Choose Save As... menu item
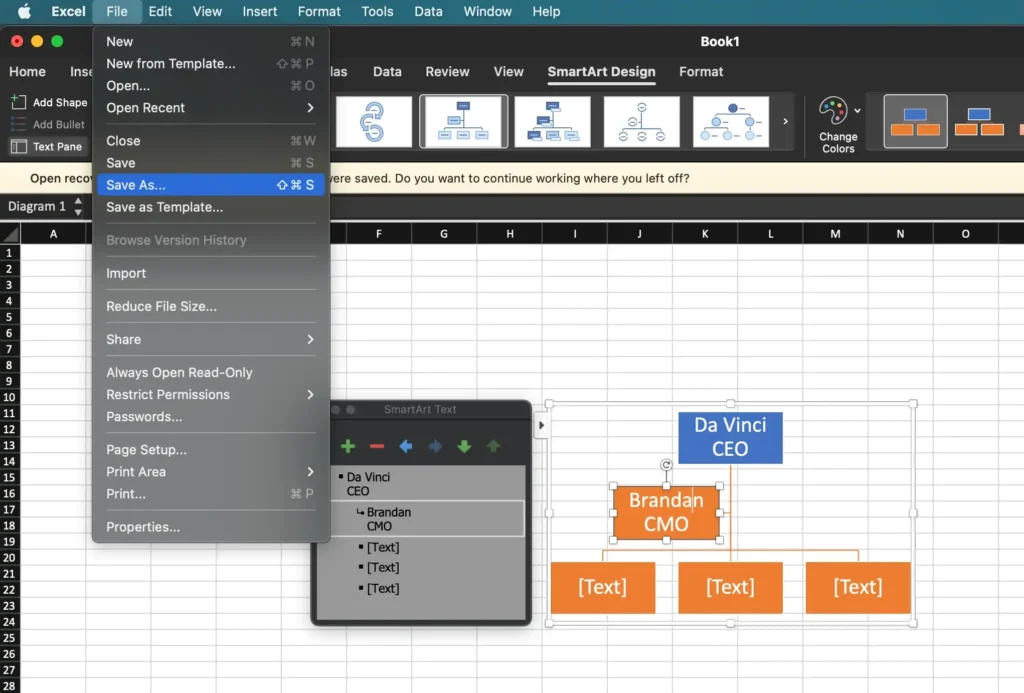 210,185
